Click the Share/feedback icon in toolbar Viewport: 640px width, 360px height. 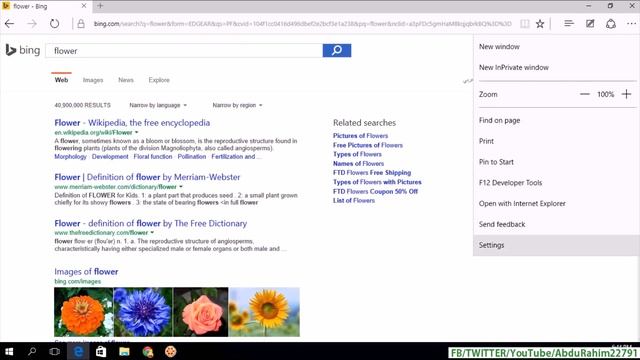pos(611,24)
